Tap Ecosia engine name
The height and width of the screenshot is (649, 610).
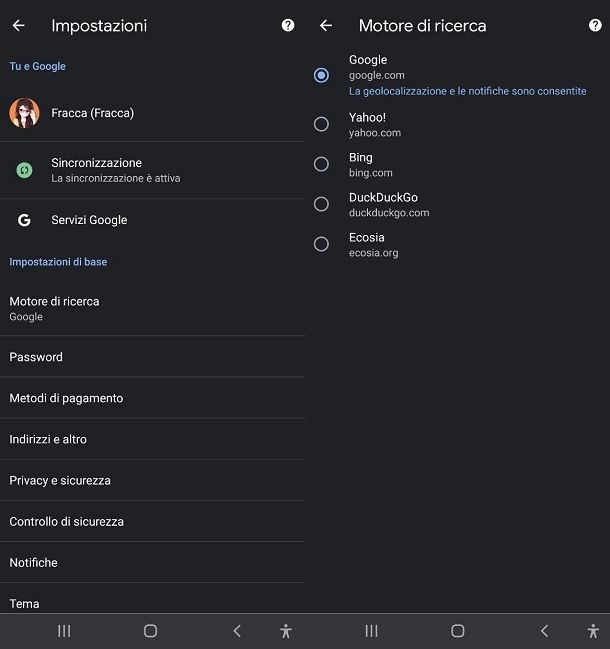(367, 238)
